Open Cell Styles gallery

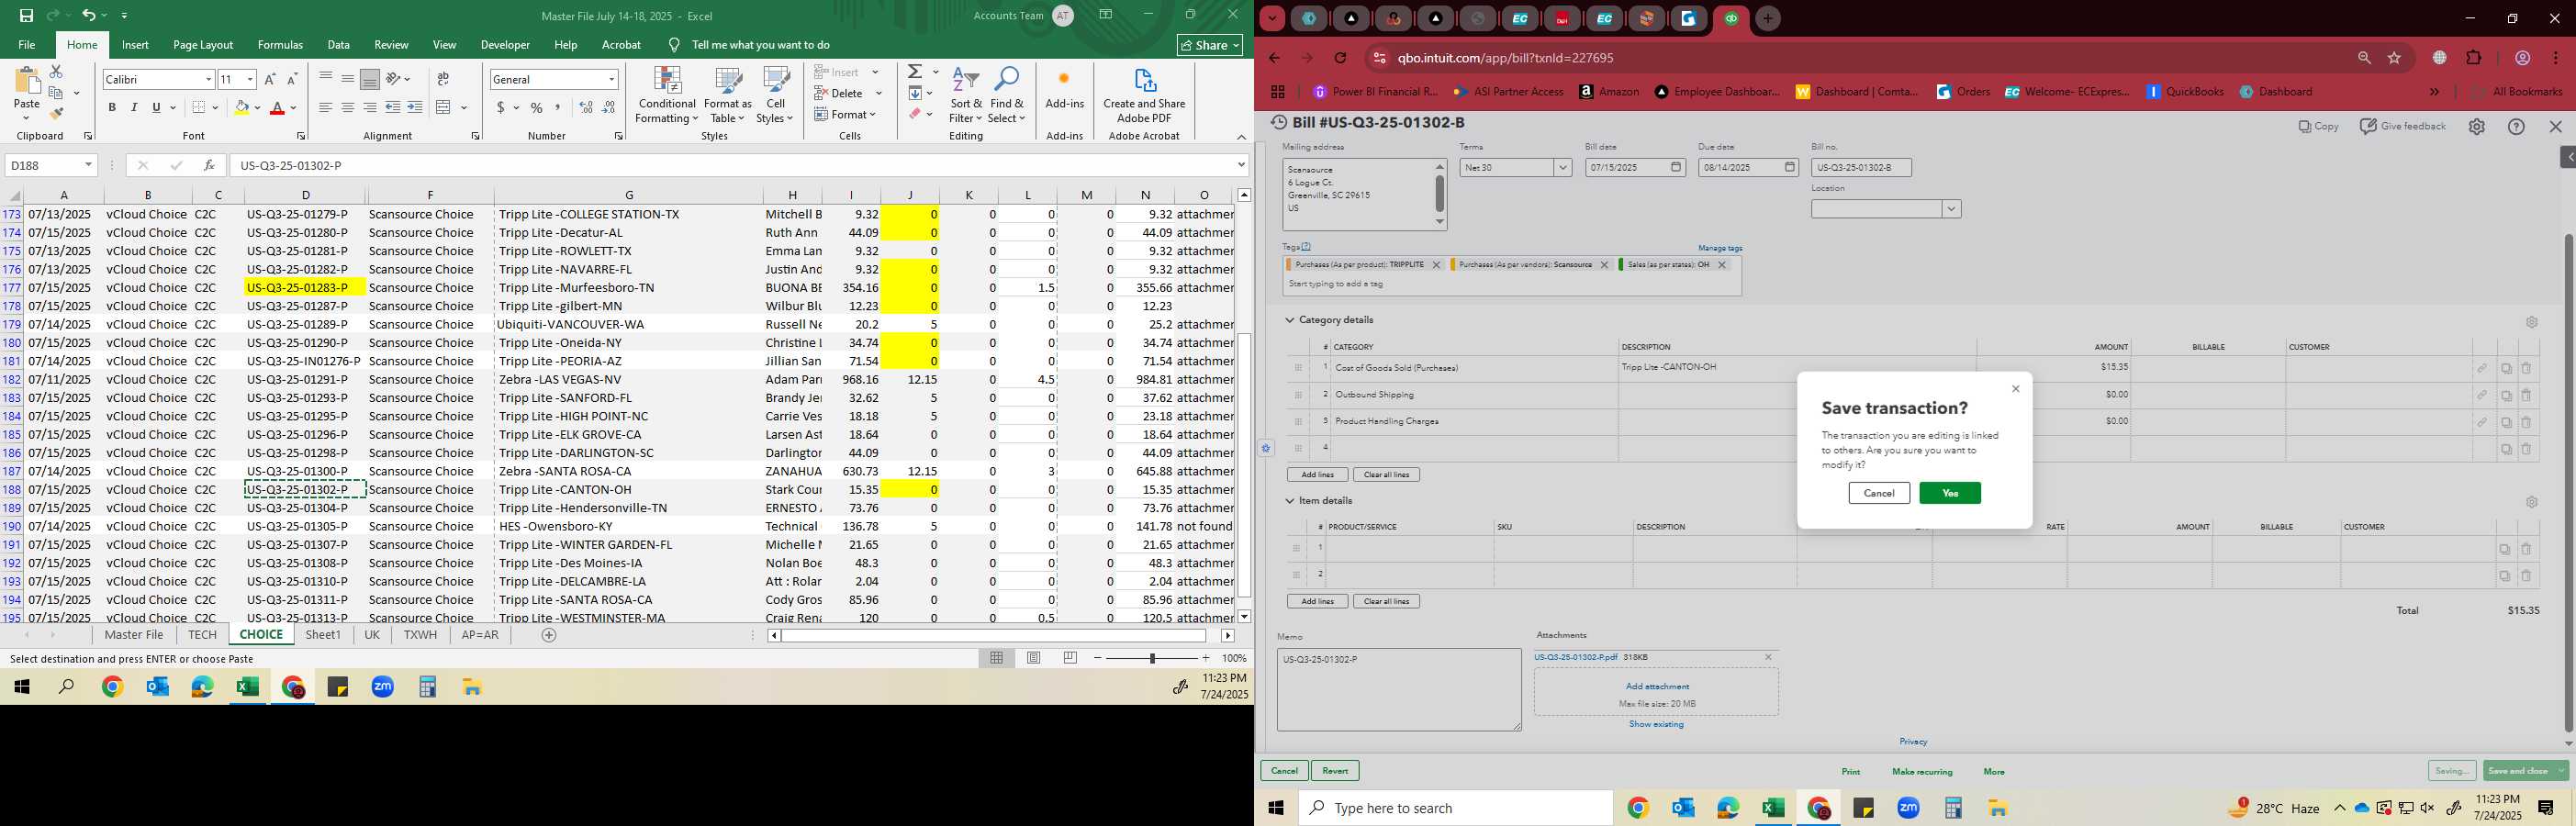coord(775,95)
